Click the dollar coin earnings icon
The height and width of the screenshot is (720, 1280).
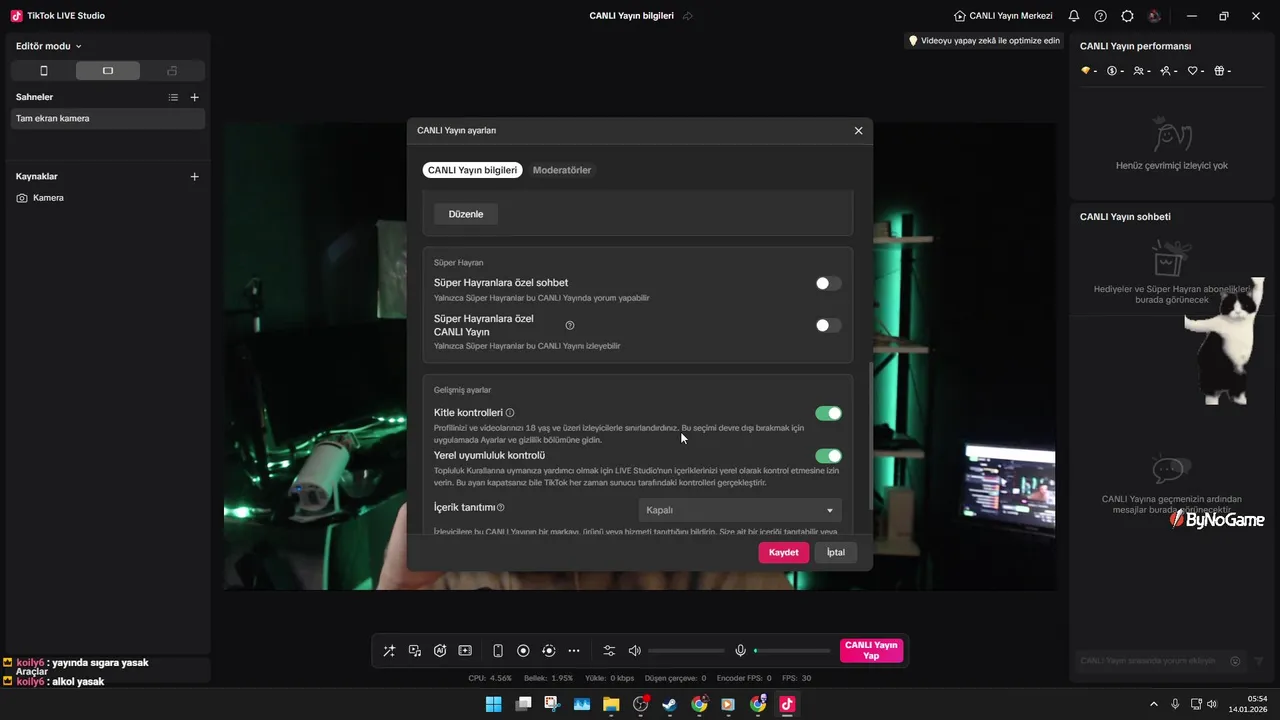1112,71
